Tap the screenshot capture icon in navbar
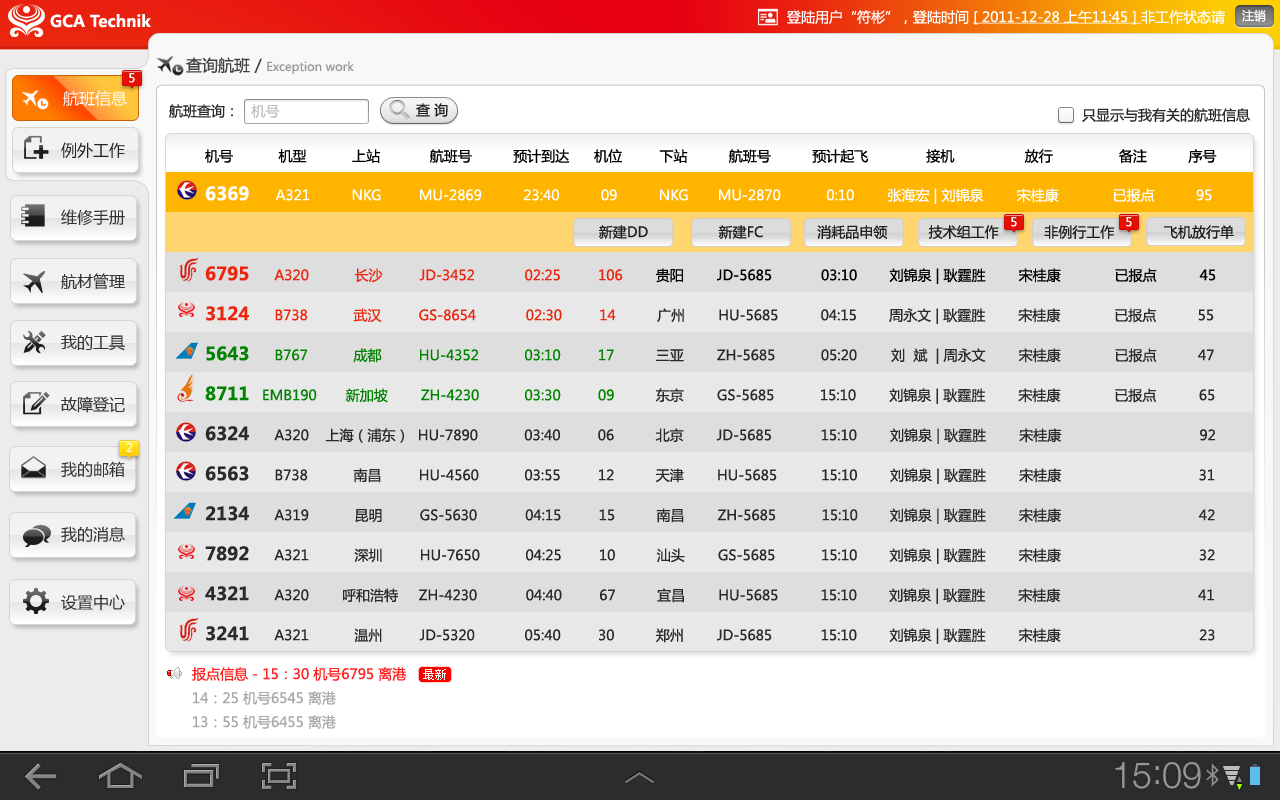The image size is (1280, 800). point(279,775)
